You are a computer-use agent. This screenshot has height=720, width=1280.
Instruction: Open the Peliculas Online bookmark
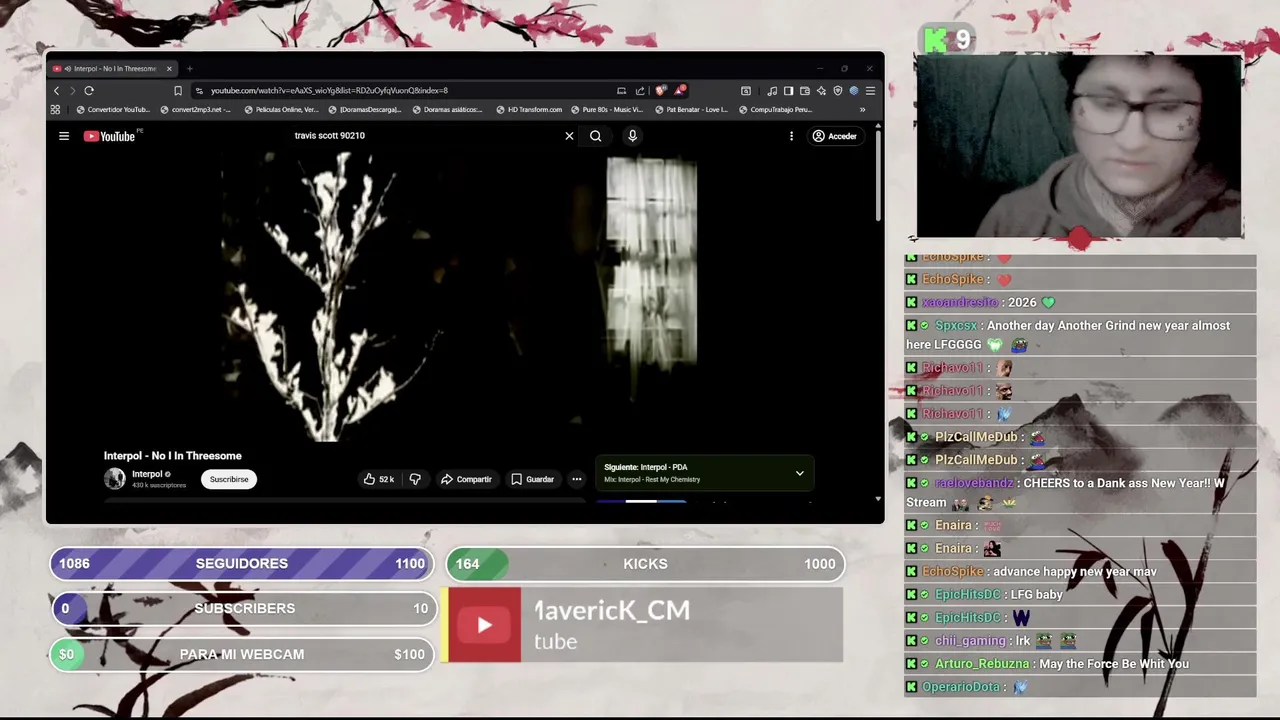pyautogui.click(x=282, y=110)
